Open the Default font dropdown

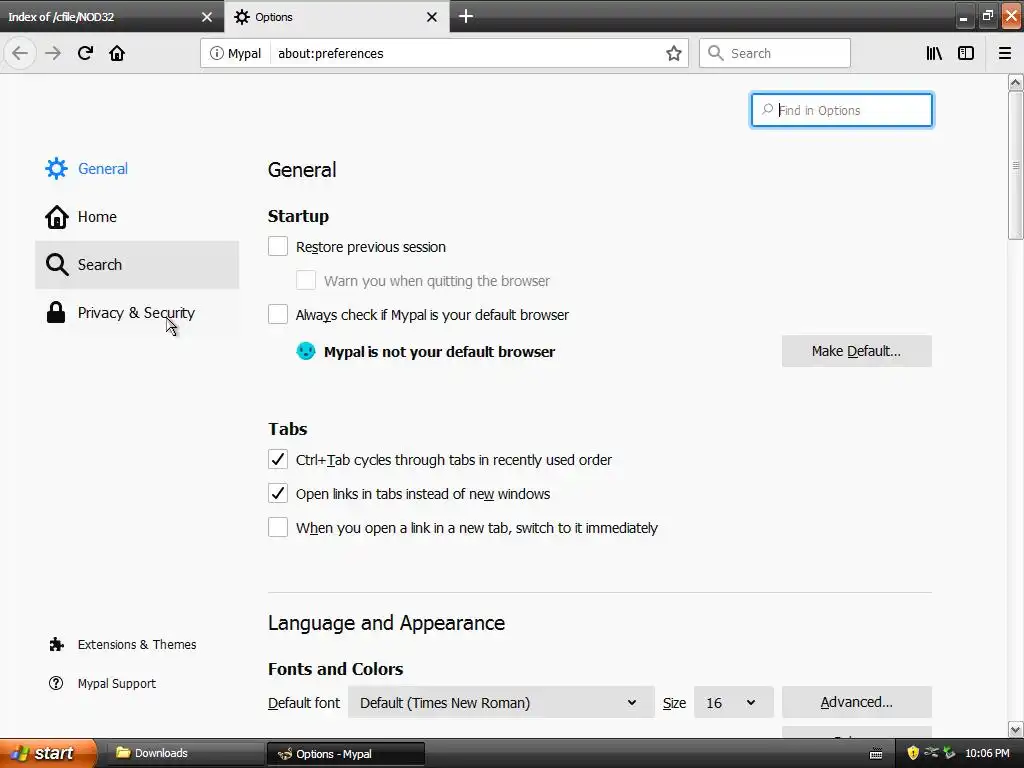click(x=501, y=703)
